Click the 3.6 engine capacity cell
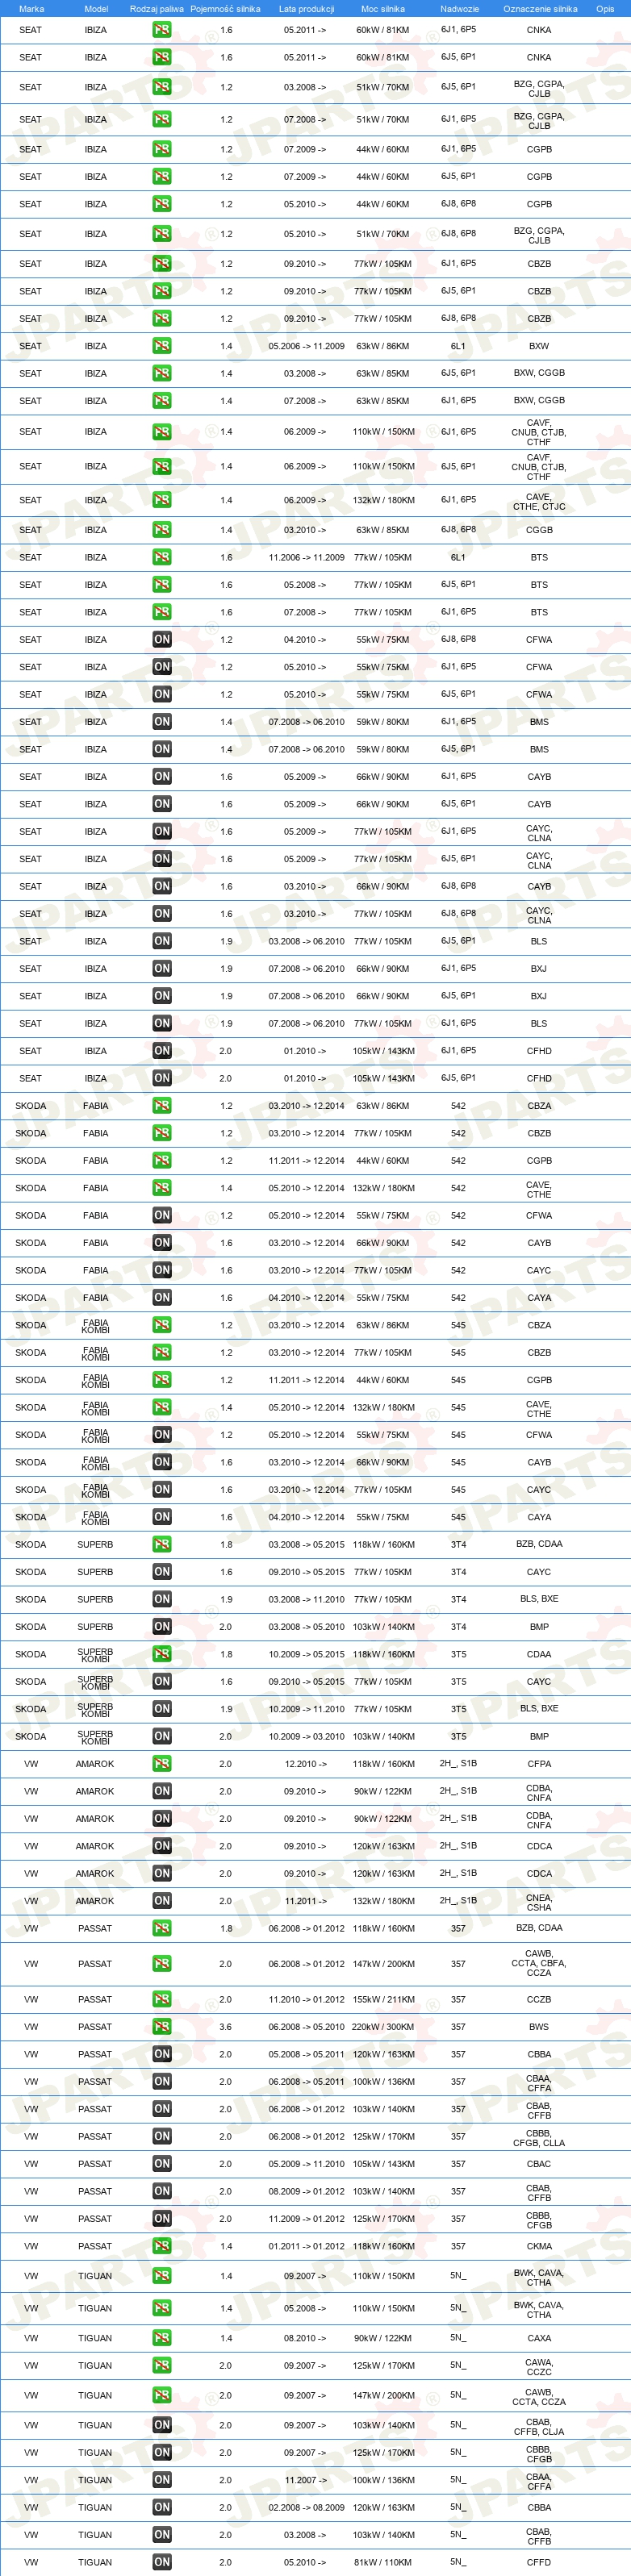631x2576 pixels. (x=226, y=2027)
